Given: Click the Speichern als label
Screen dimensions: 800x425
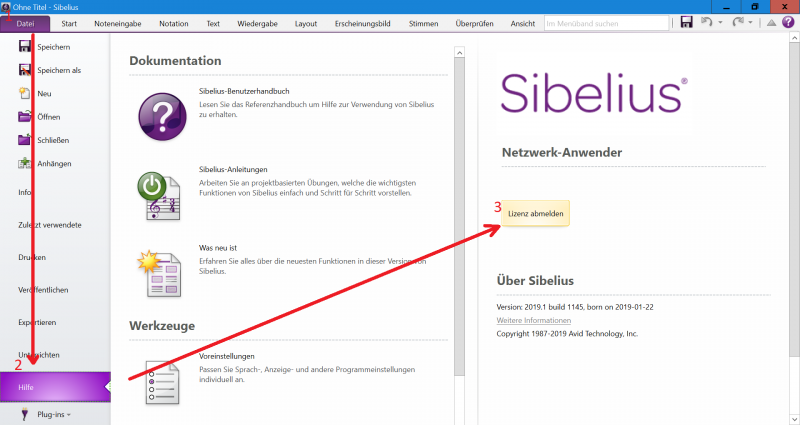Looking at the screenshot, I should [59, 70].
